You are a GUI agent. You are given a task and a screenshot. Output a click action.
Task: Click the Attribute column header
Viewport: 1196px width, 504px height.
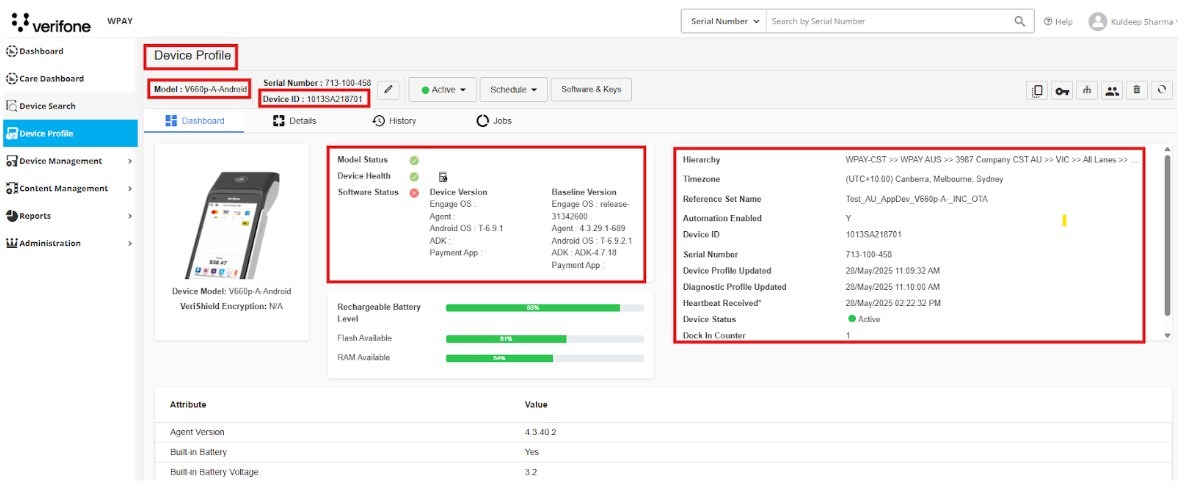coord(188,405)
